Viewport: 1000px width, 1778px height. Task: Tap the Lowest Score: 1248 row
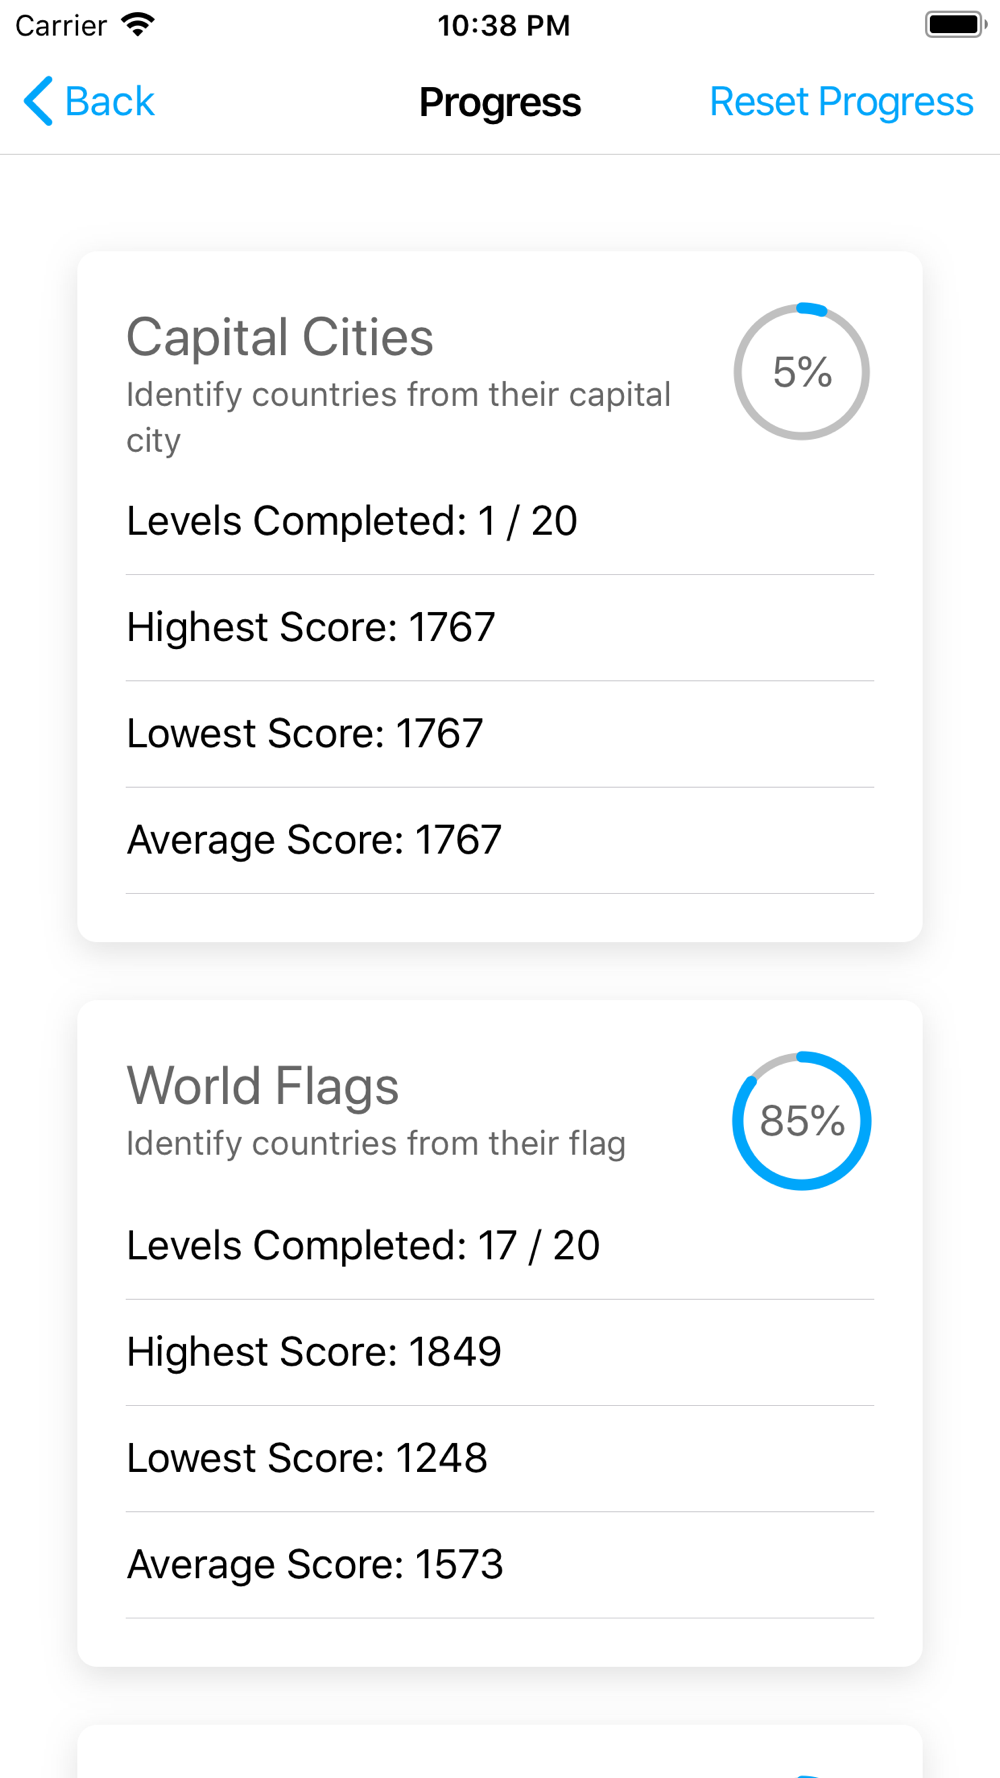[500, 1458]
